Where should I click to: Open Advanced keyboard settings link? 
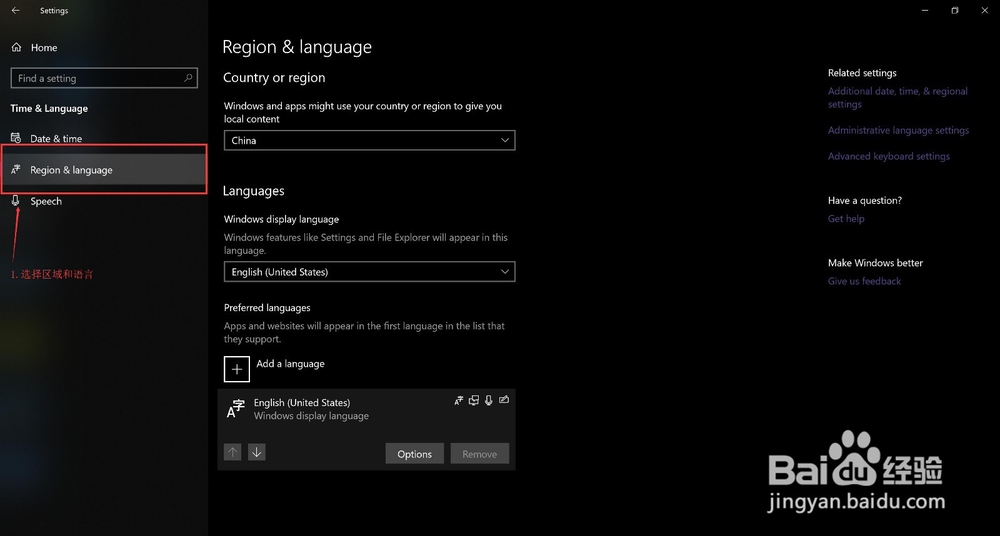pyautogui.click(x=888, y=156)
